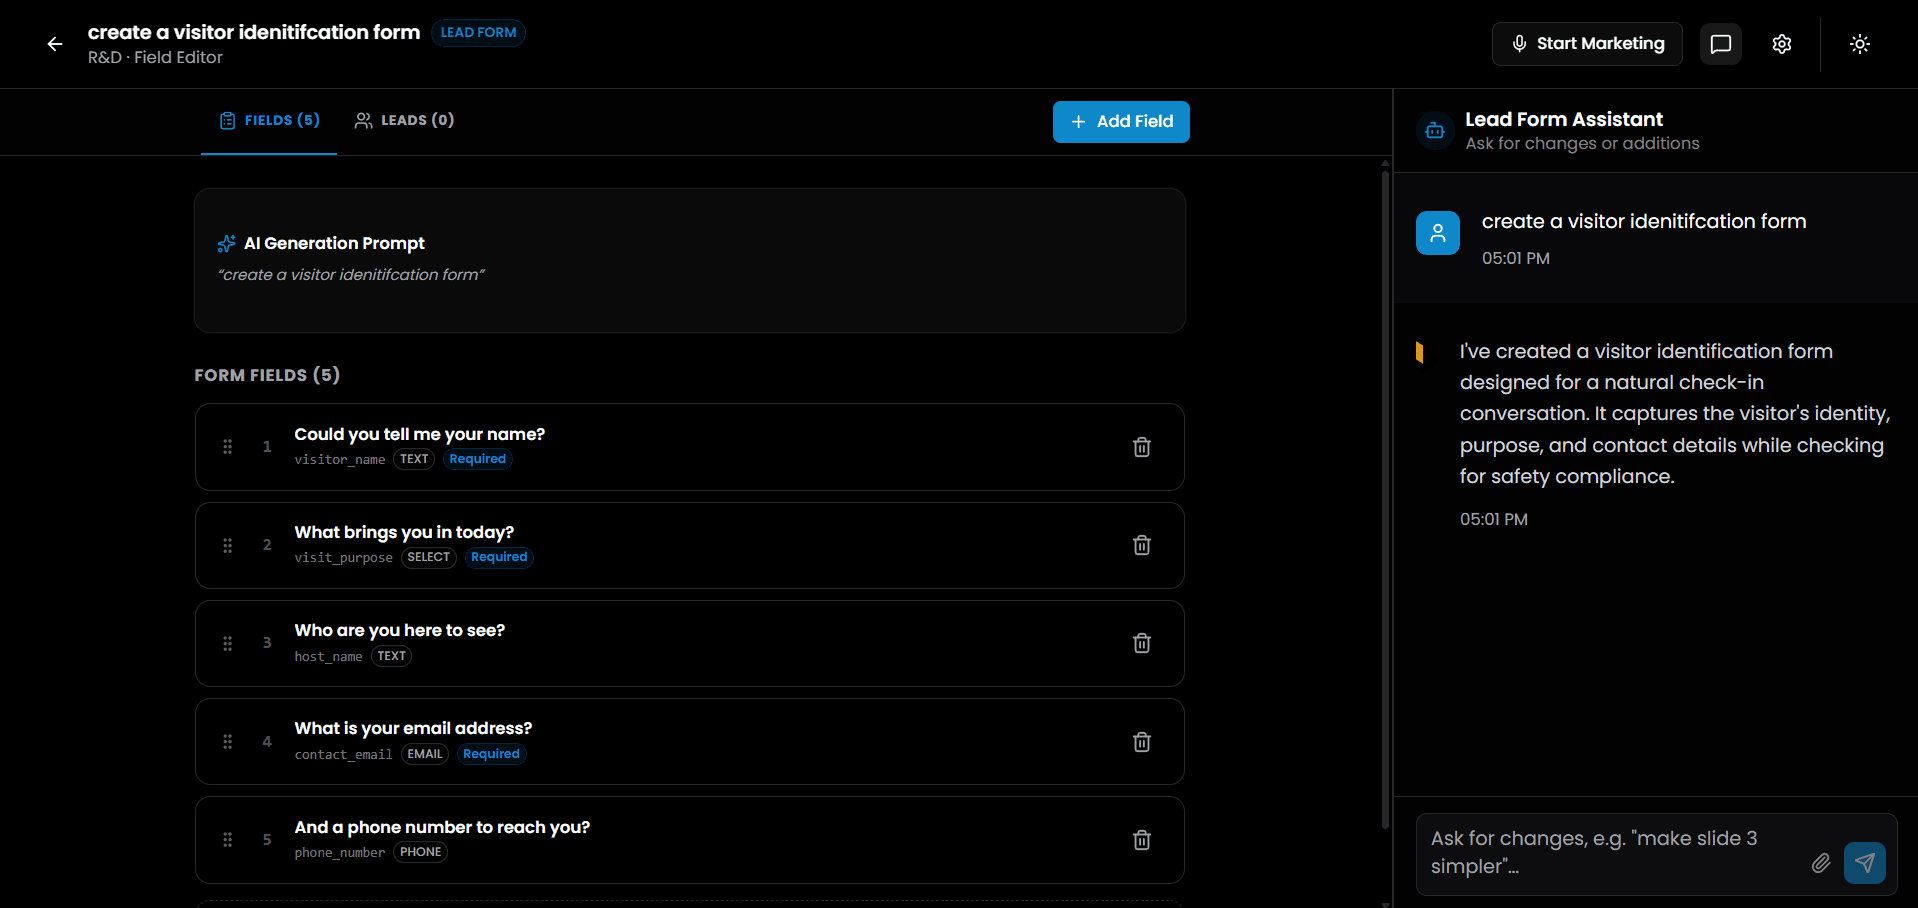This screenshot has height=908, width=1918.
Task: Click the TEXT type tag on visitor_name
Action: tap(414, 459)
